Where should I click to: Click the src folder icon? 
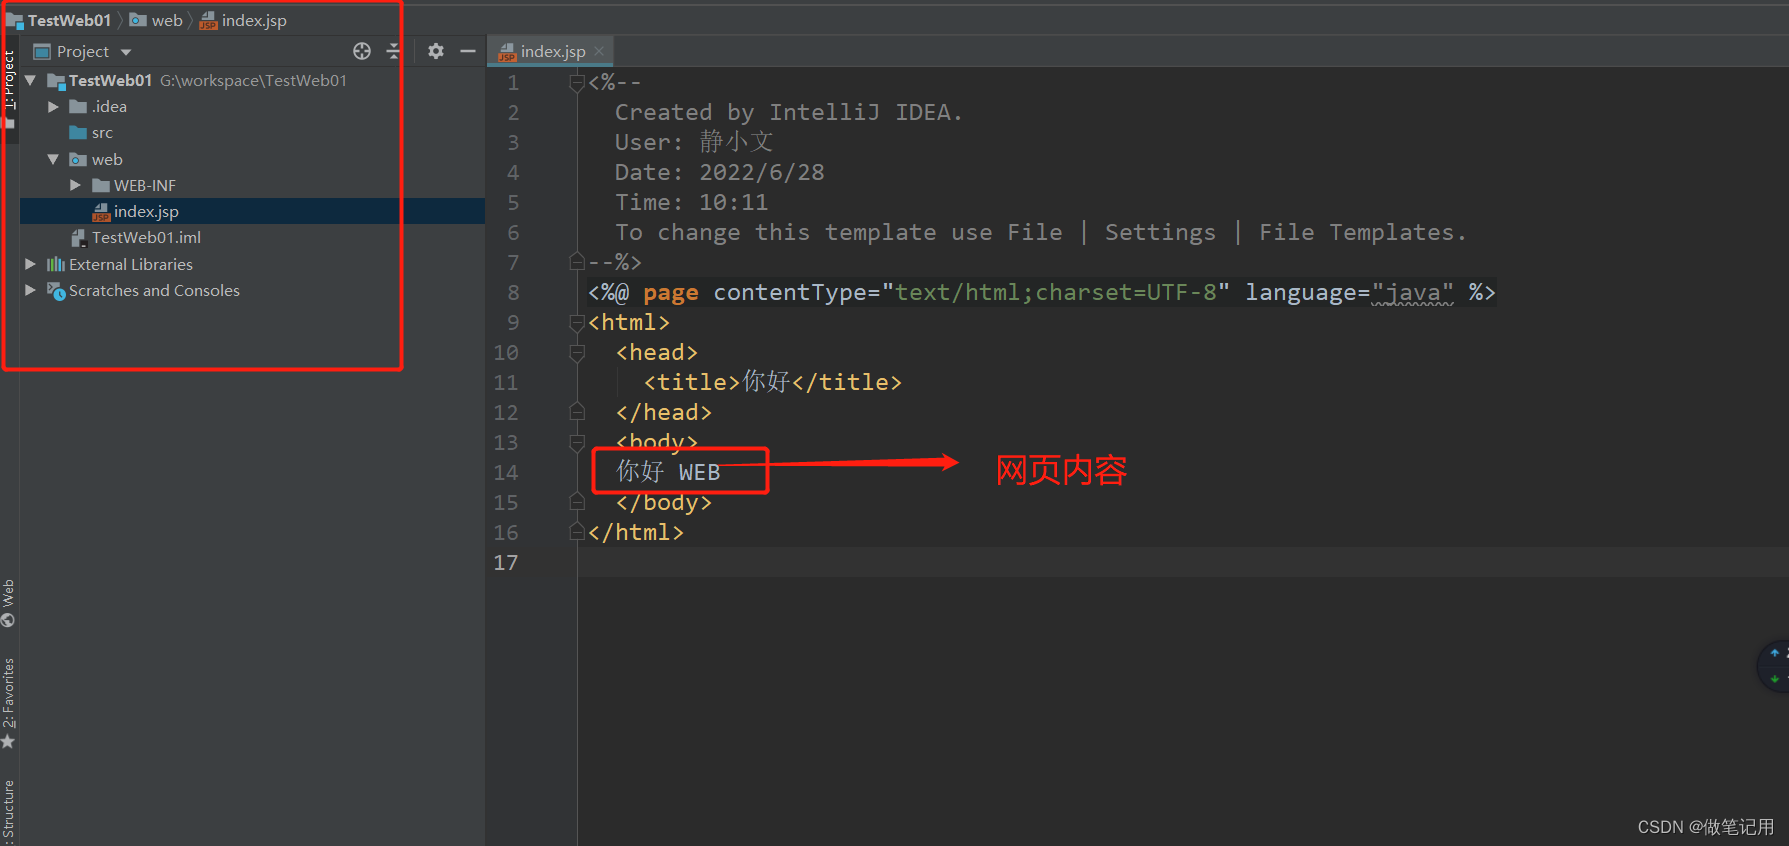[x=78, y=133]
